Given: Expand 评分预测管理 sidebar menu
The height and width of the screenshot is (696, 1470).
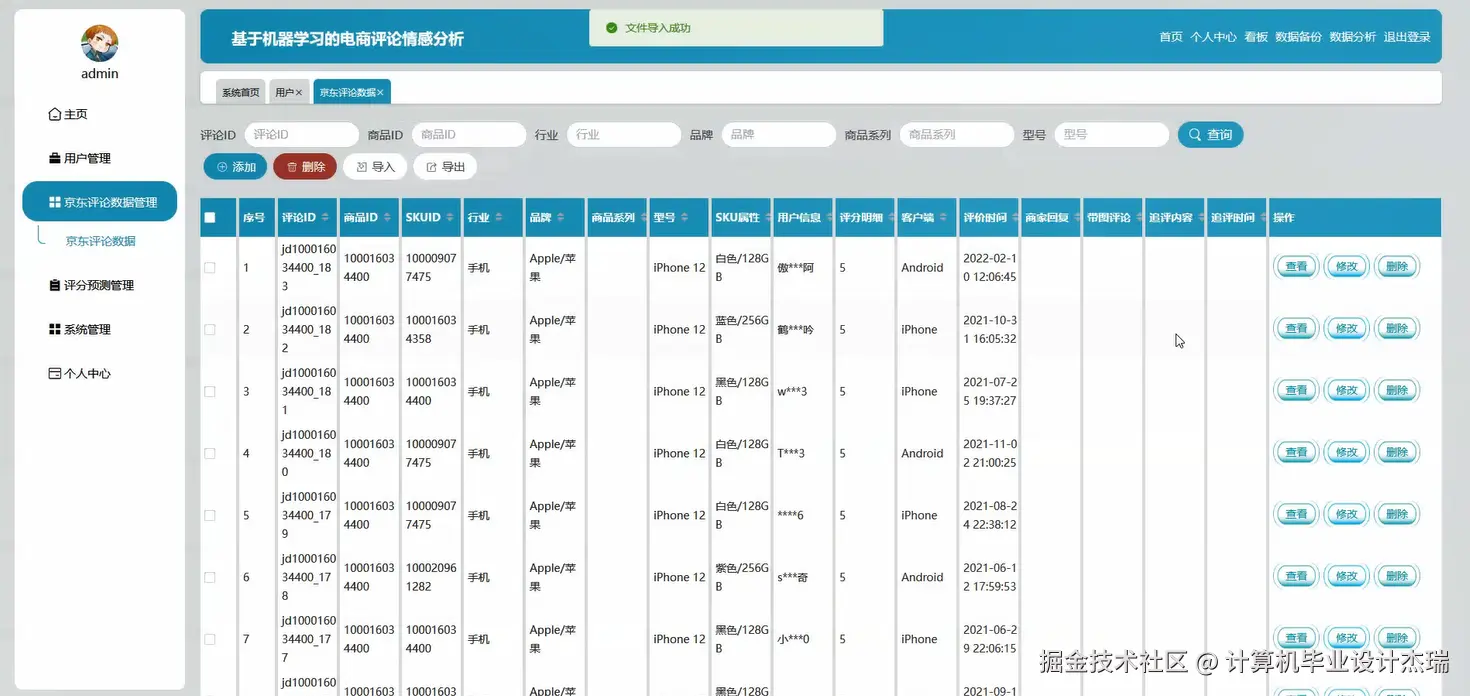Looking at the screenshot, I should (x=92, y=285).
